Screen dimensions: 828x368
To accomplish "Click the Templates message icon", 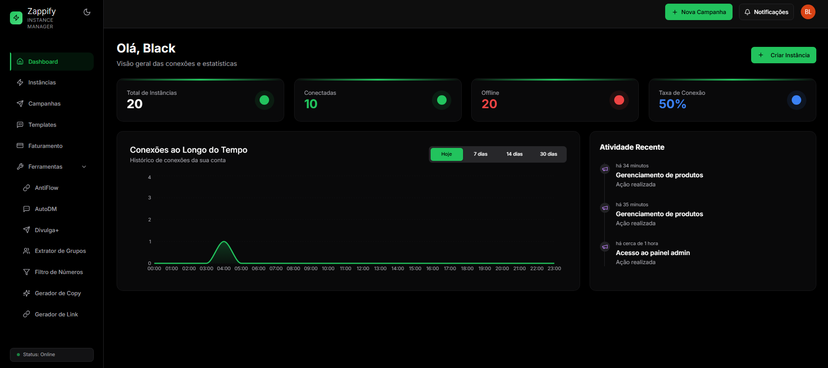I will (x=20, y=125).
